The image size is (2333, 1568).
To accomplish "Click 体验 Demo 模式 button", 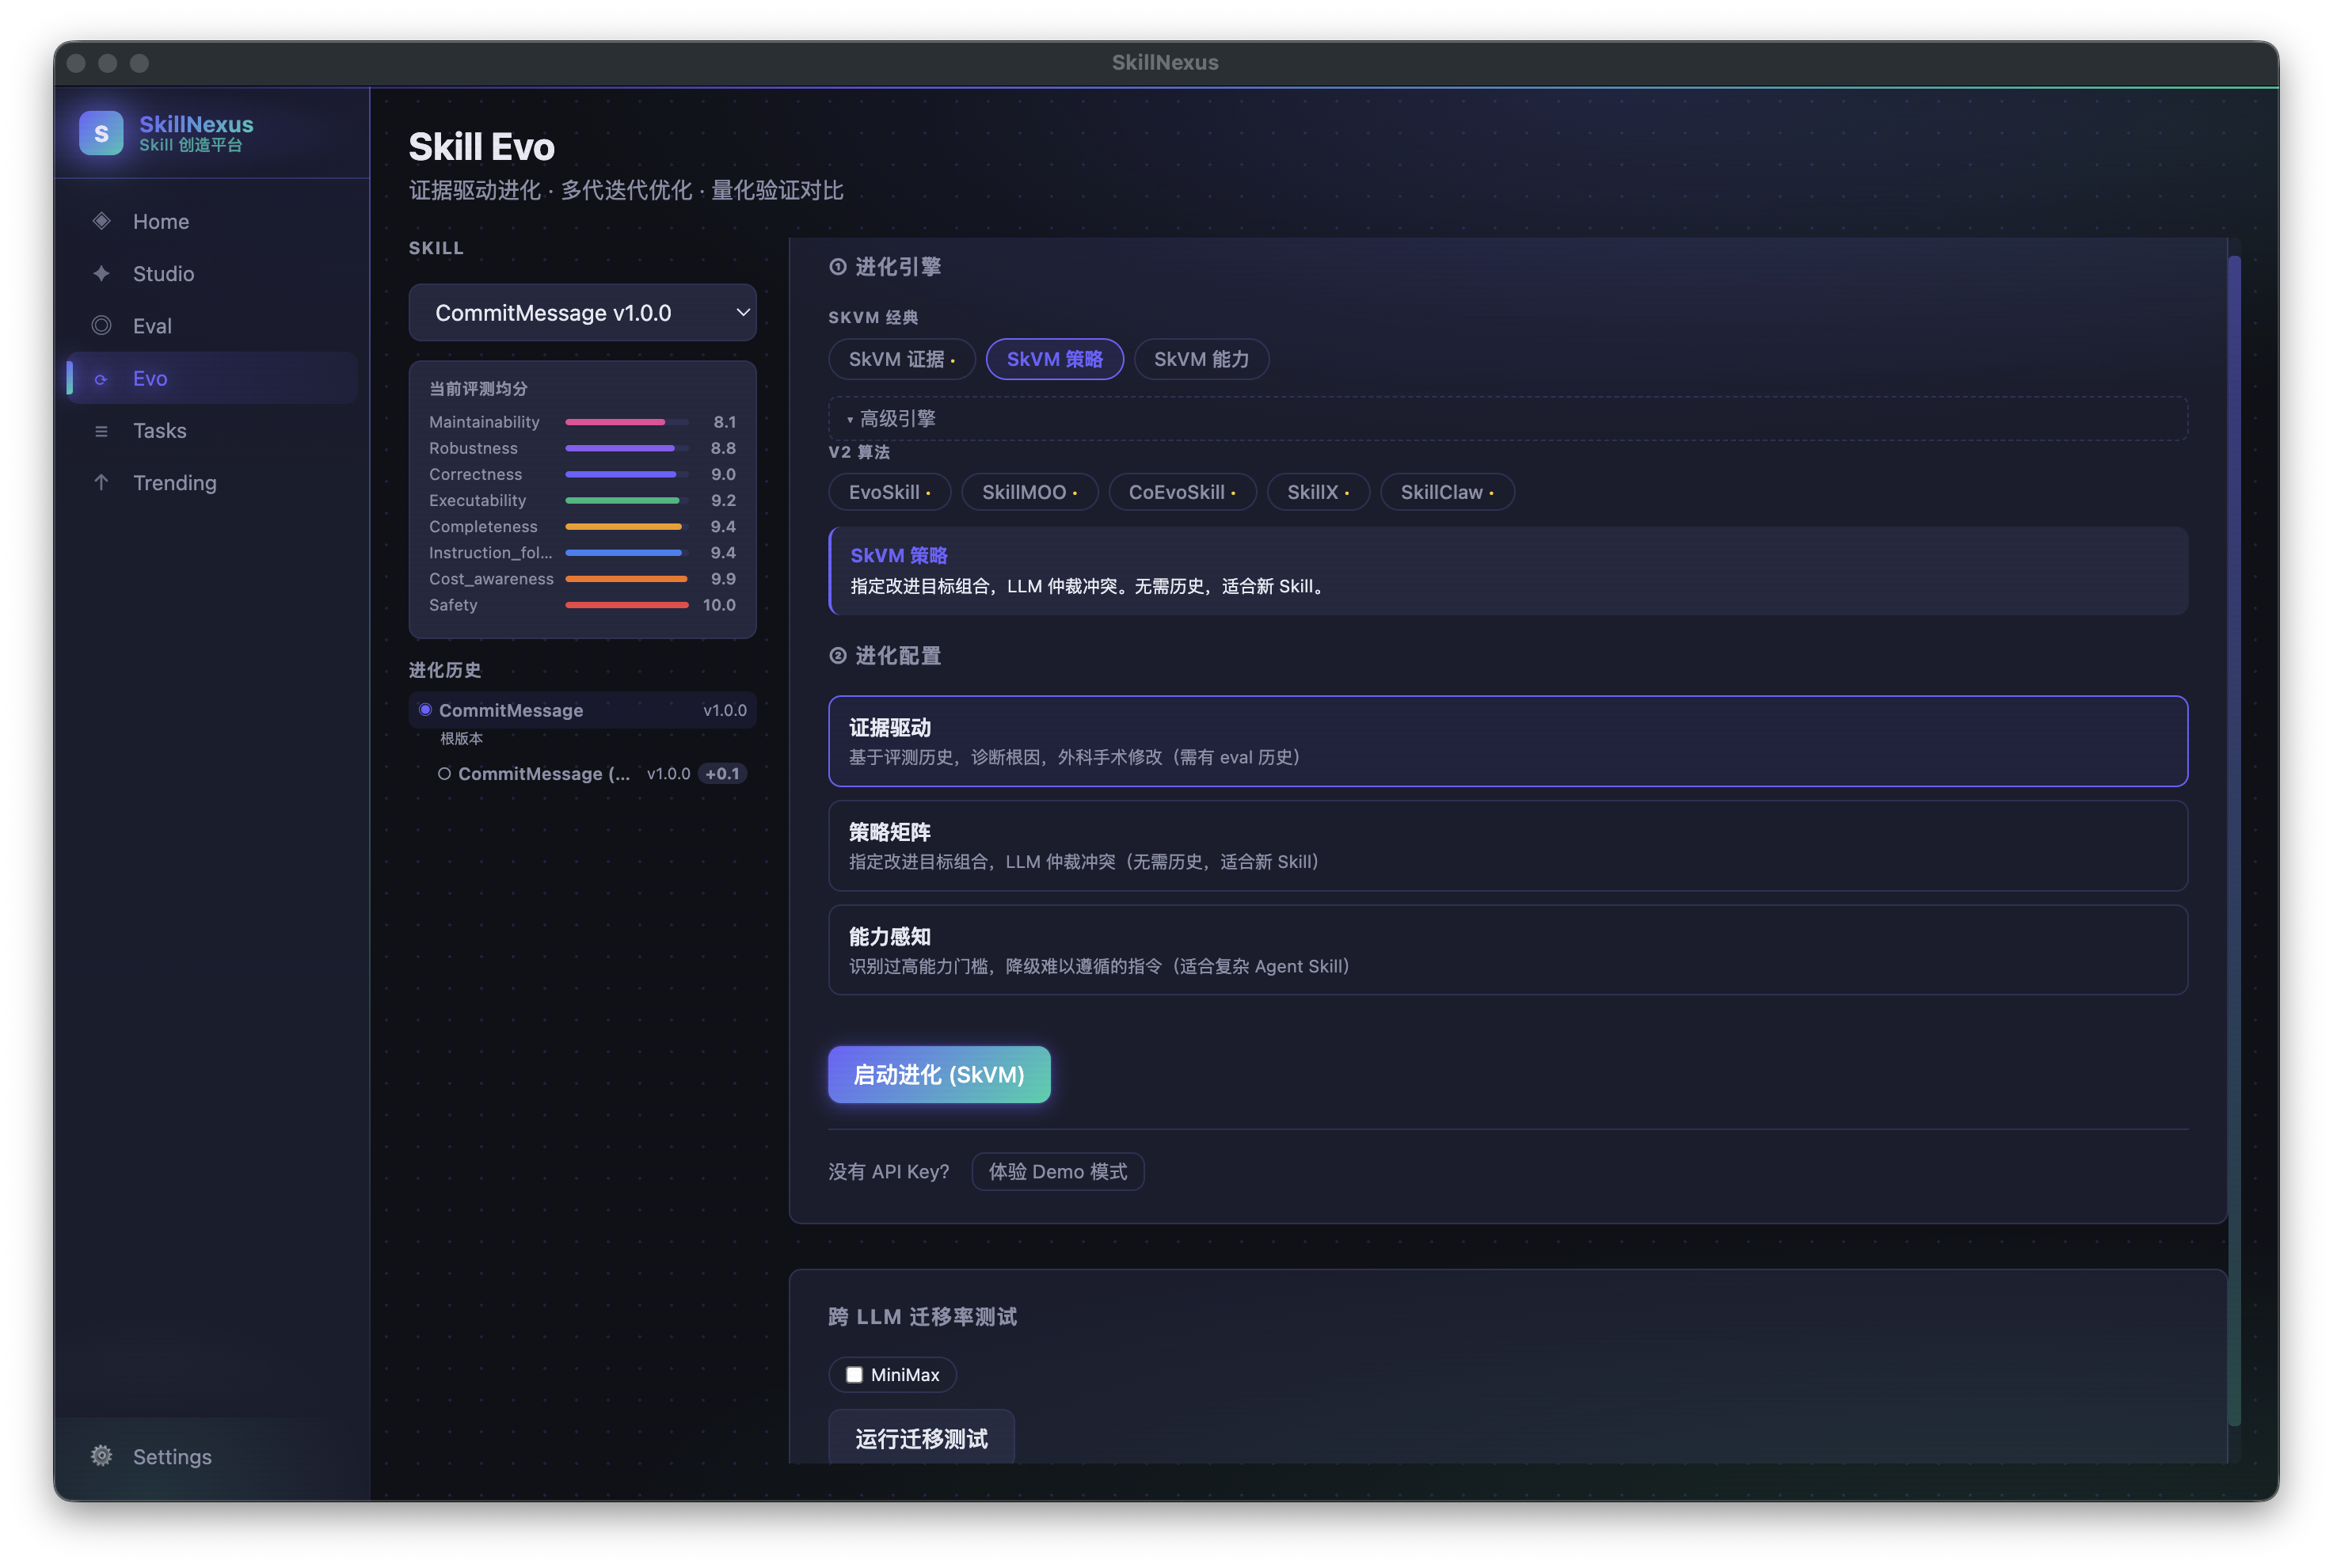I will (x=1057, y=1172).
